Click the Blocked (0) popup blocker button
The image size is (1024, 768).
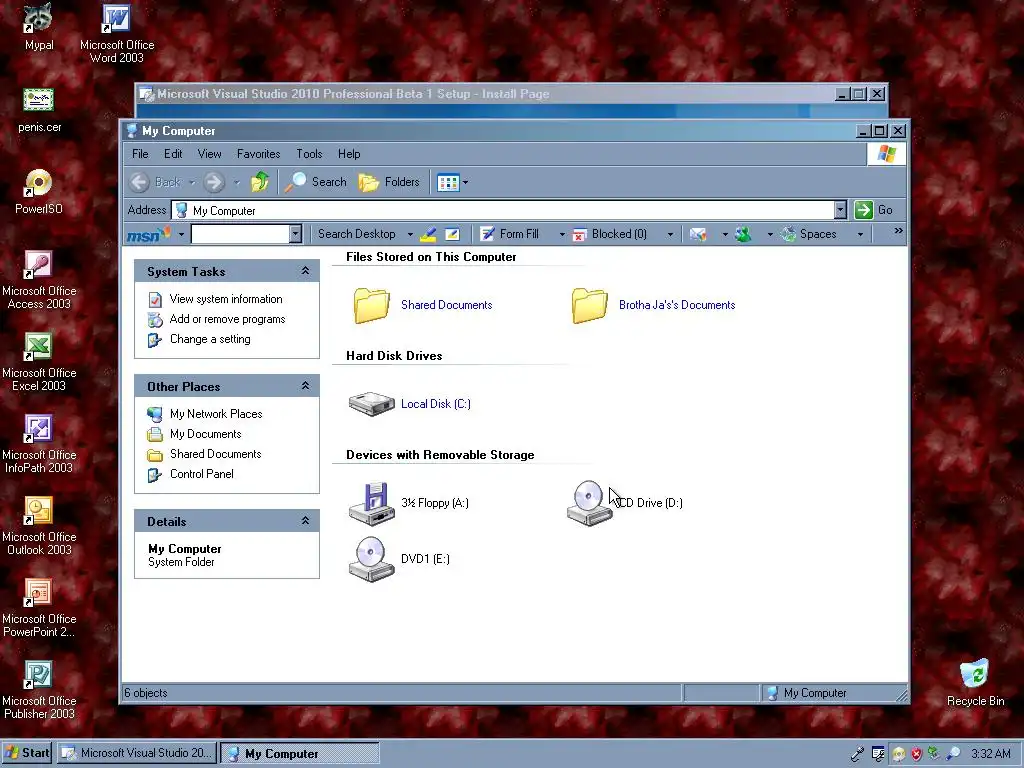(x=610, y=234)
